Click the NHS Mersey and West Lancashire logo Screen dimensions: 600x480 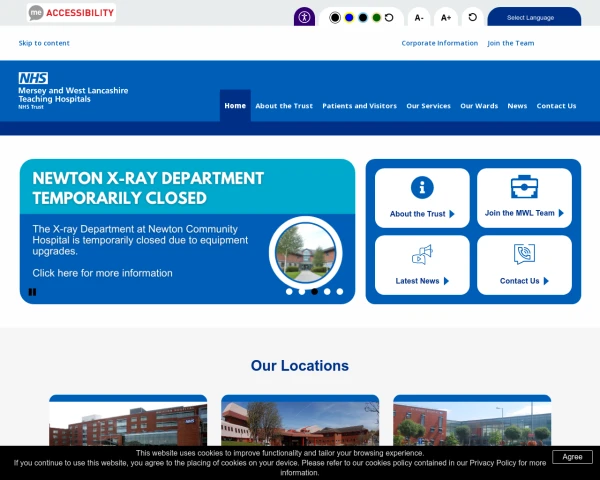[x=73, y=91]
